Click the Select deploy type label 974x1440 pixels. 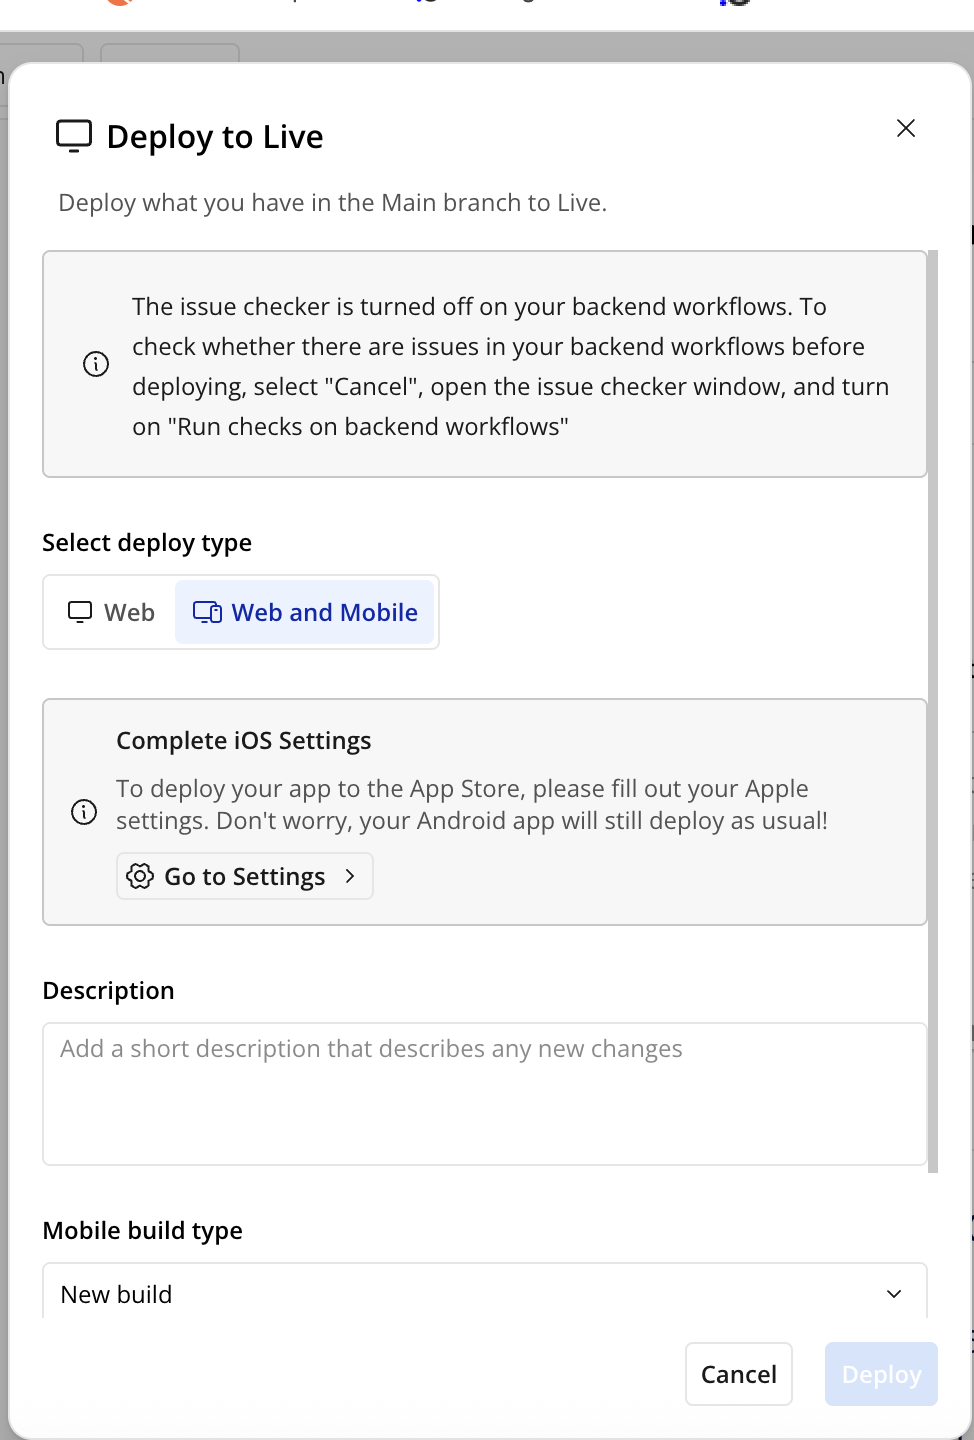click(147, 543)
